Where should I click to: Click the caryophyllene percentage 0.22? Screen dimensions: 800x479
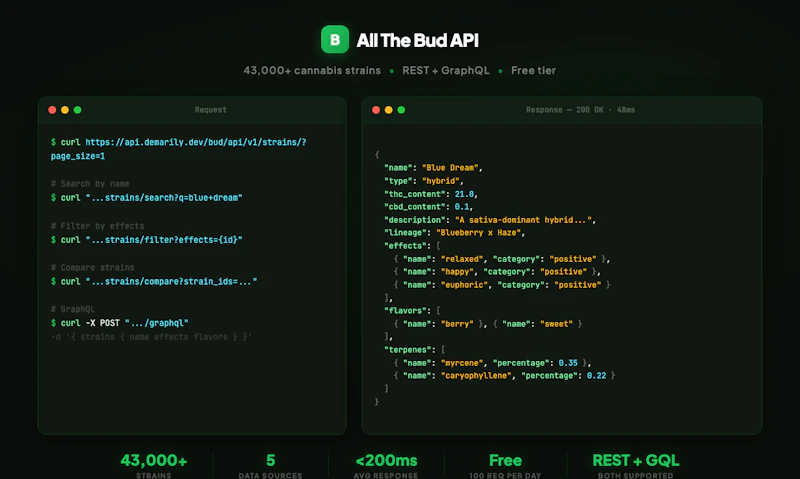tap(596, 376)
